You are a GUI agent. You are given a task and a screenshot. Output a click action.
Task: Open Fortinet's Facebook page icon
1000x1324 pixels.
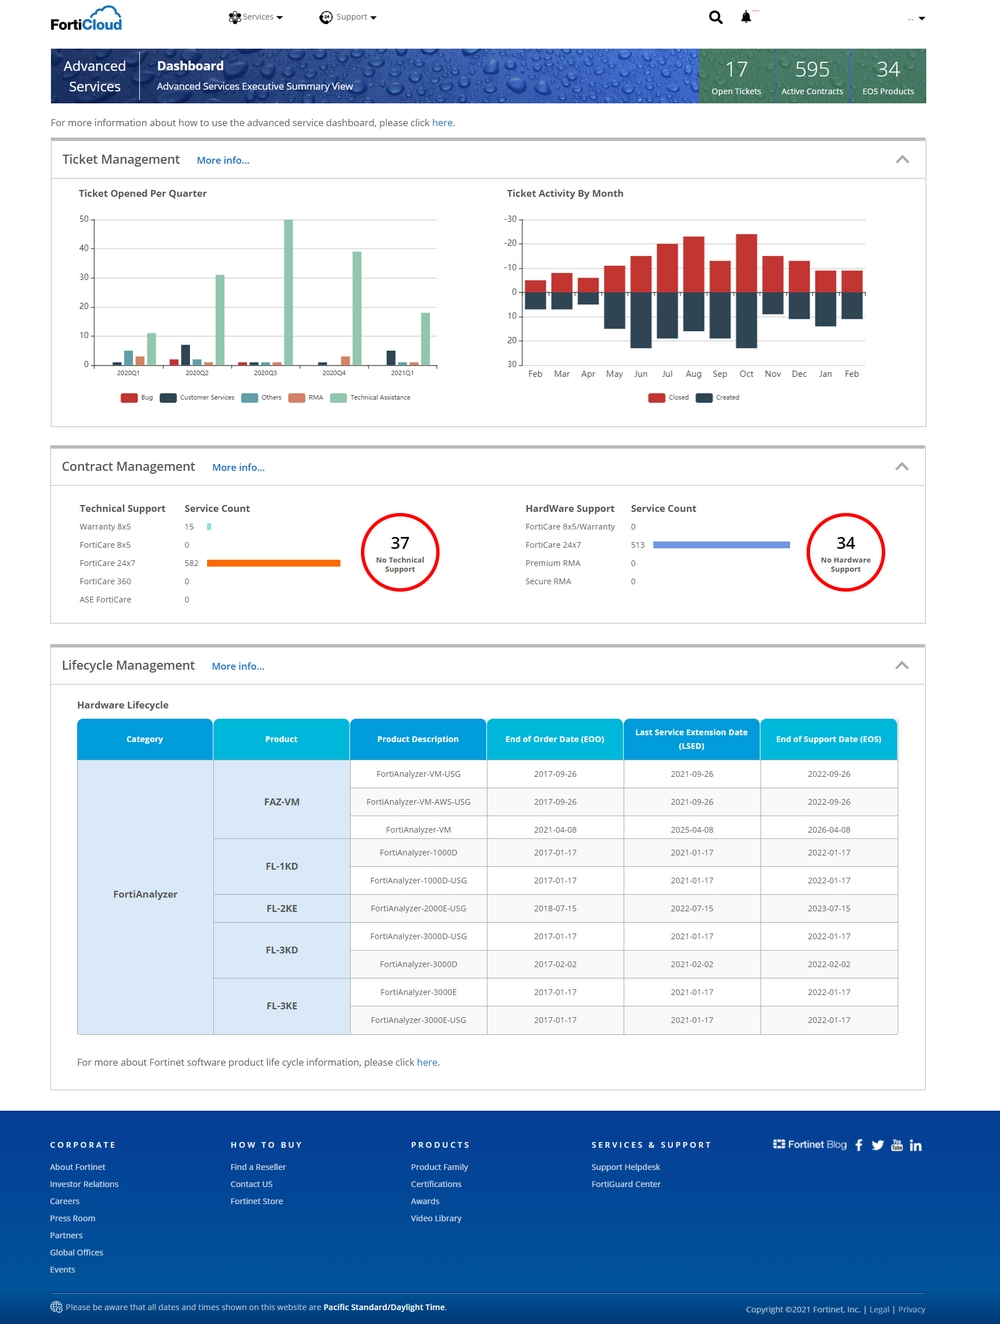859,1145
